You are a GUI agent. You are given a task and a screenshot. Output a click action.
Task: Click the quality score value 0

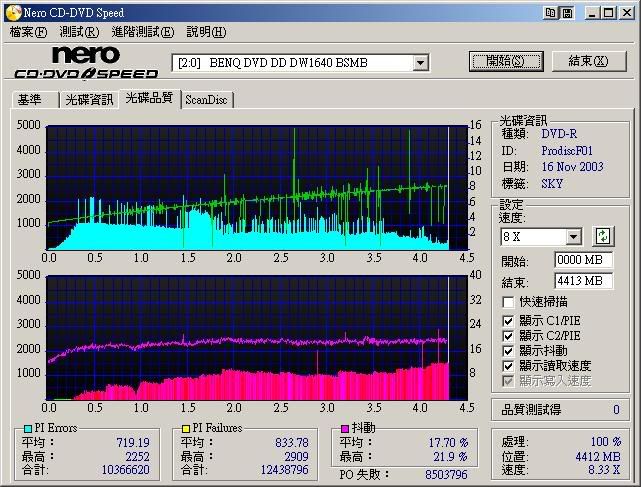616,410
